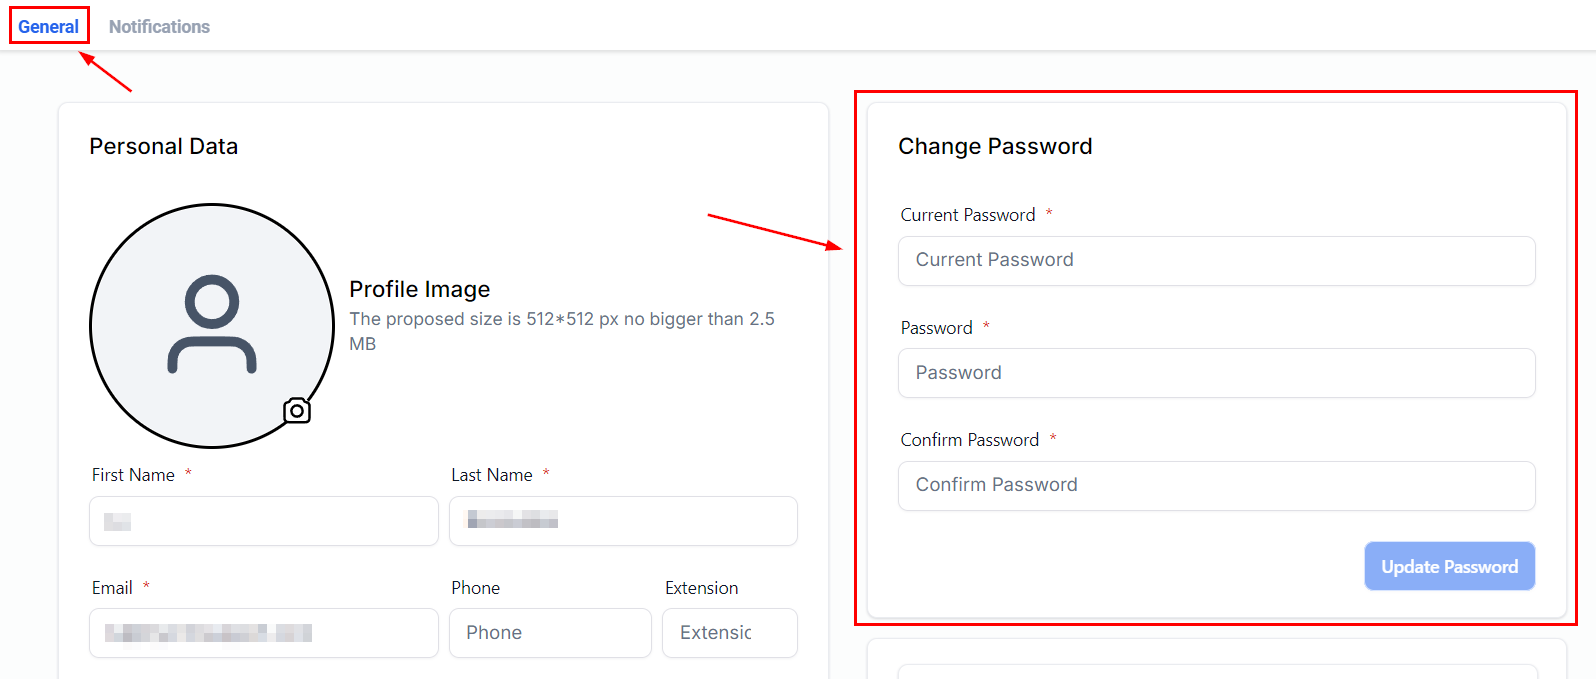This screenshot has width=1596, height=679.
Task: Click inside the Phone number field
Action: click(550, 633)
